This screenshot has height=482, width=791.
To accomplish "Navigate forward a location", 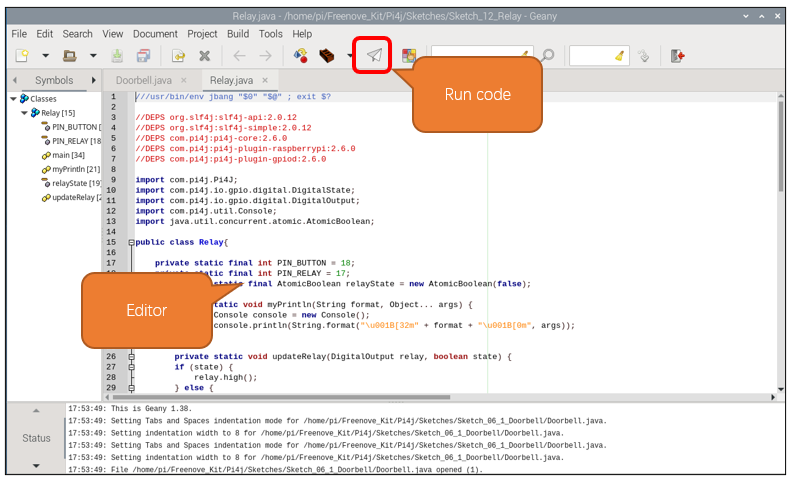I will (x=265, y=56).
